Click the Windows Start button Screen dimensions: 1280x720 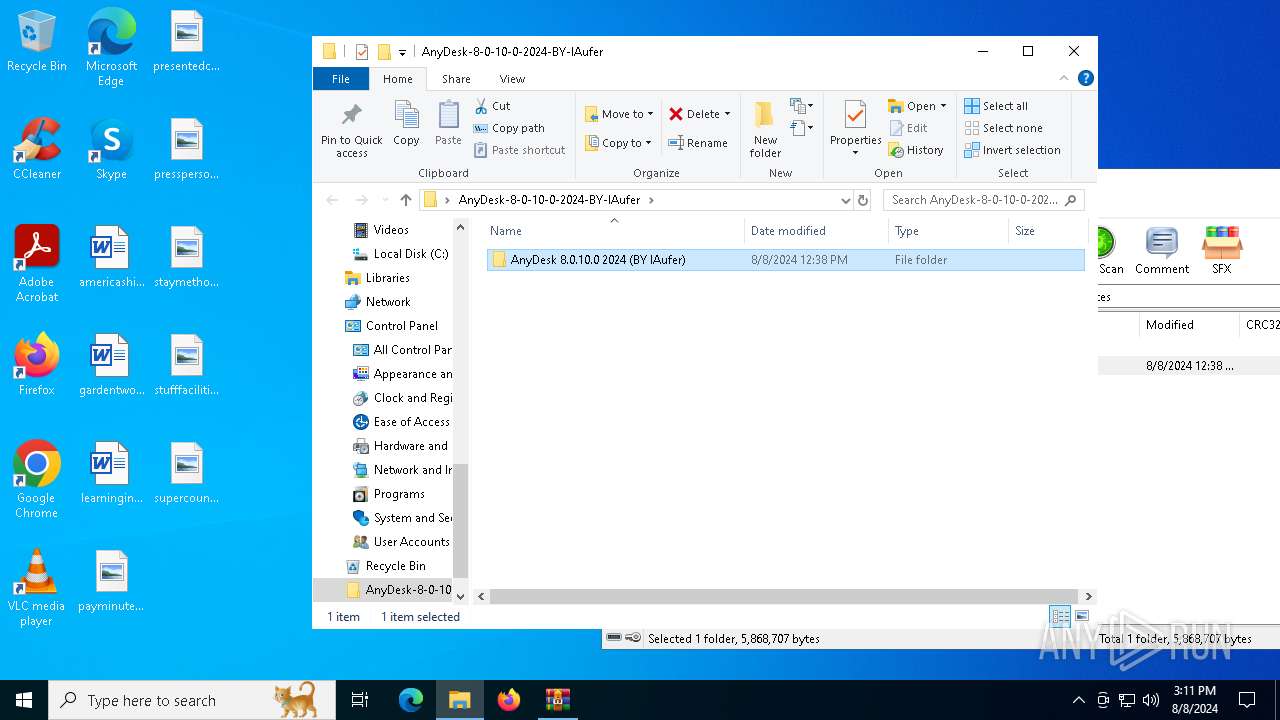[x=24, y=700]
